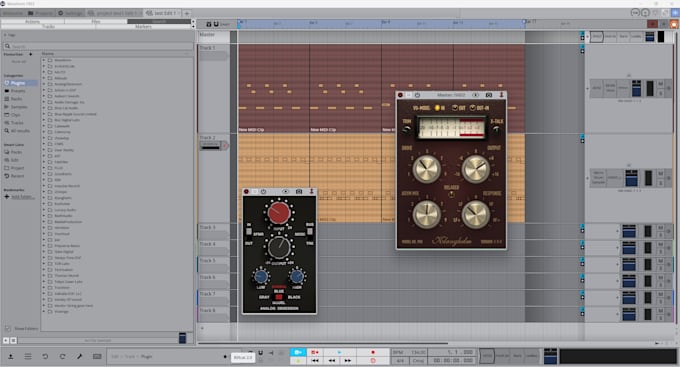Screen dimensions: 680x367
Task: Show the on-screen keyboard icon
Action: [97, 356]
